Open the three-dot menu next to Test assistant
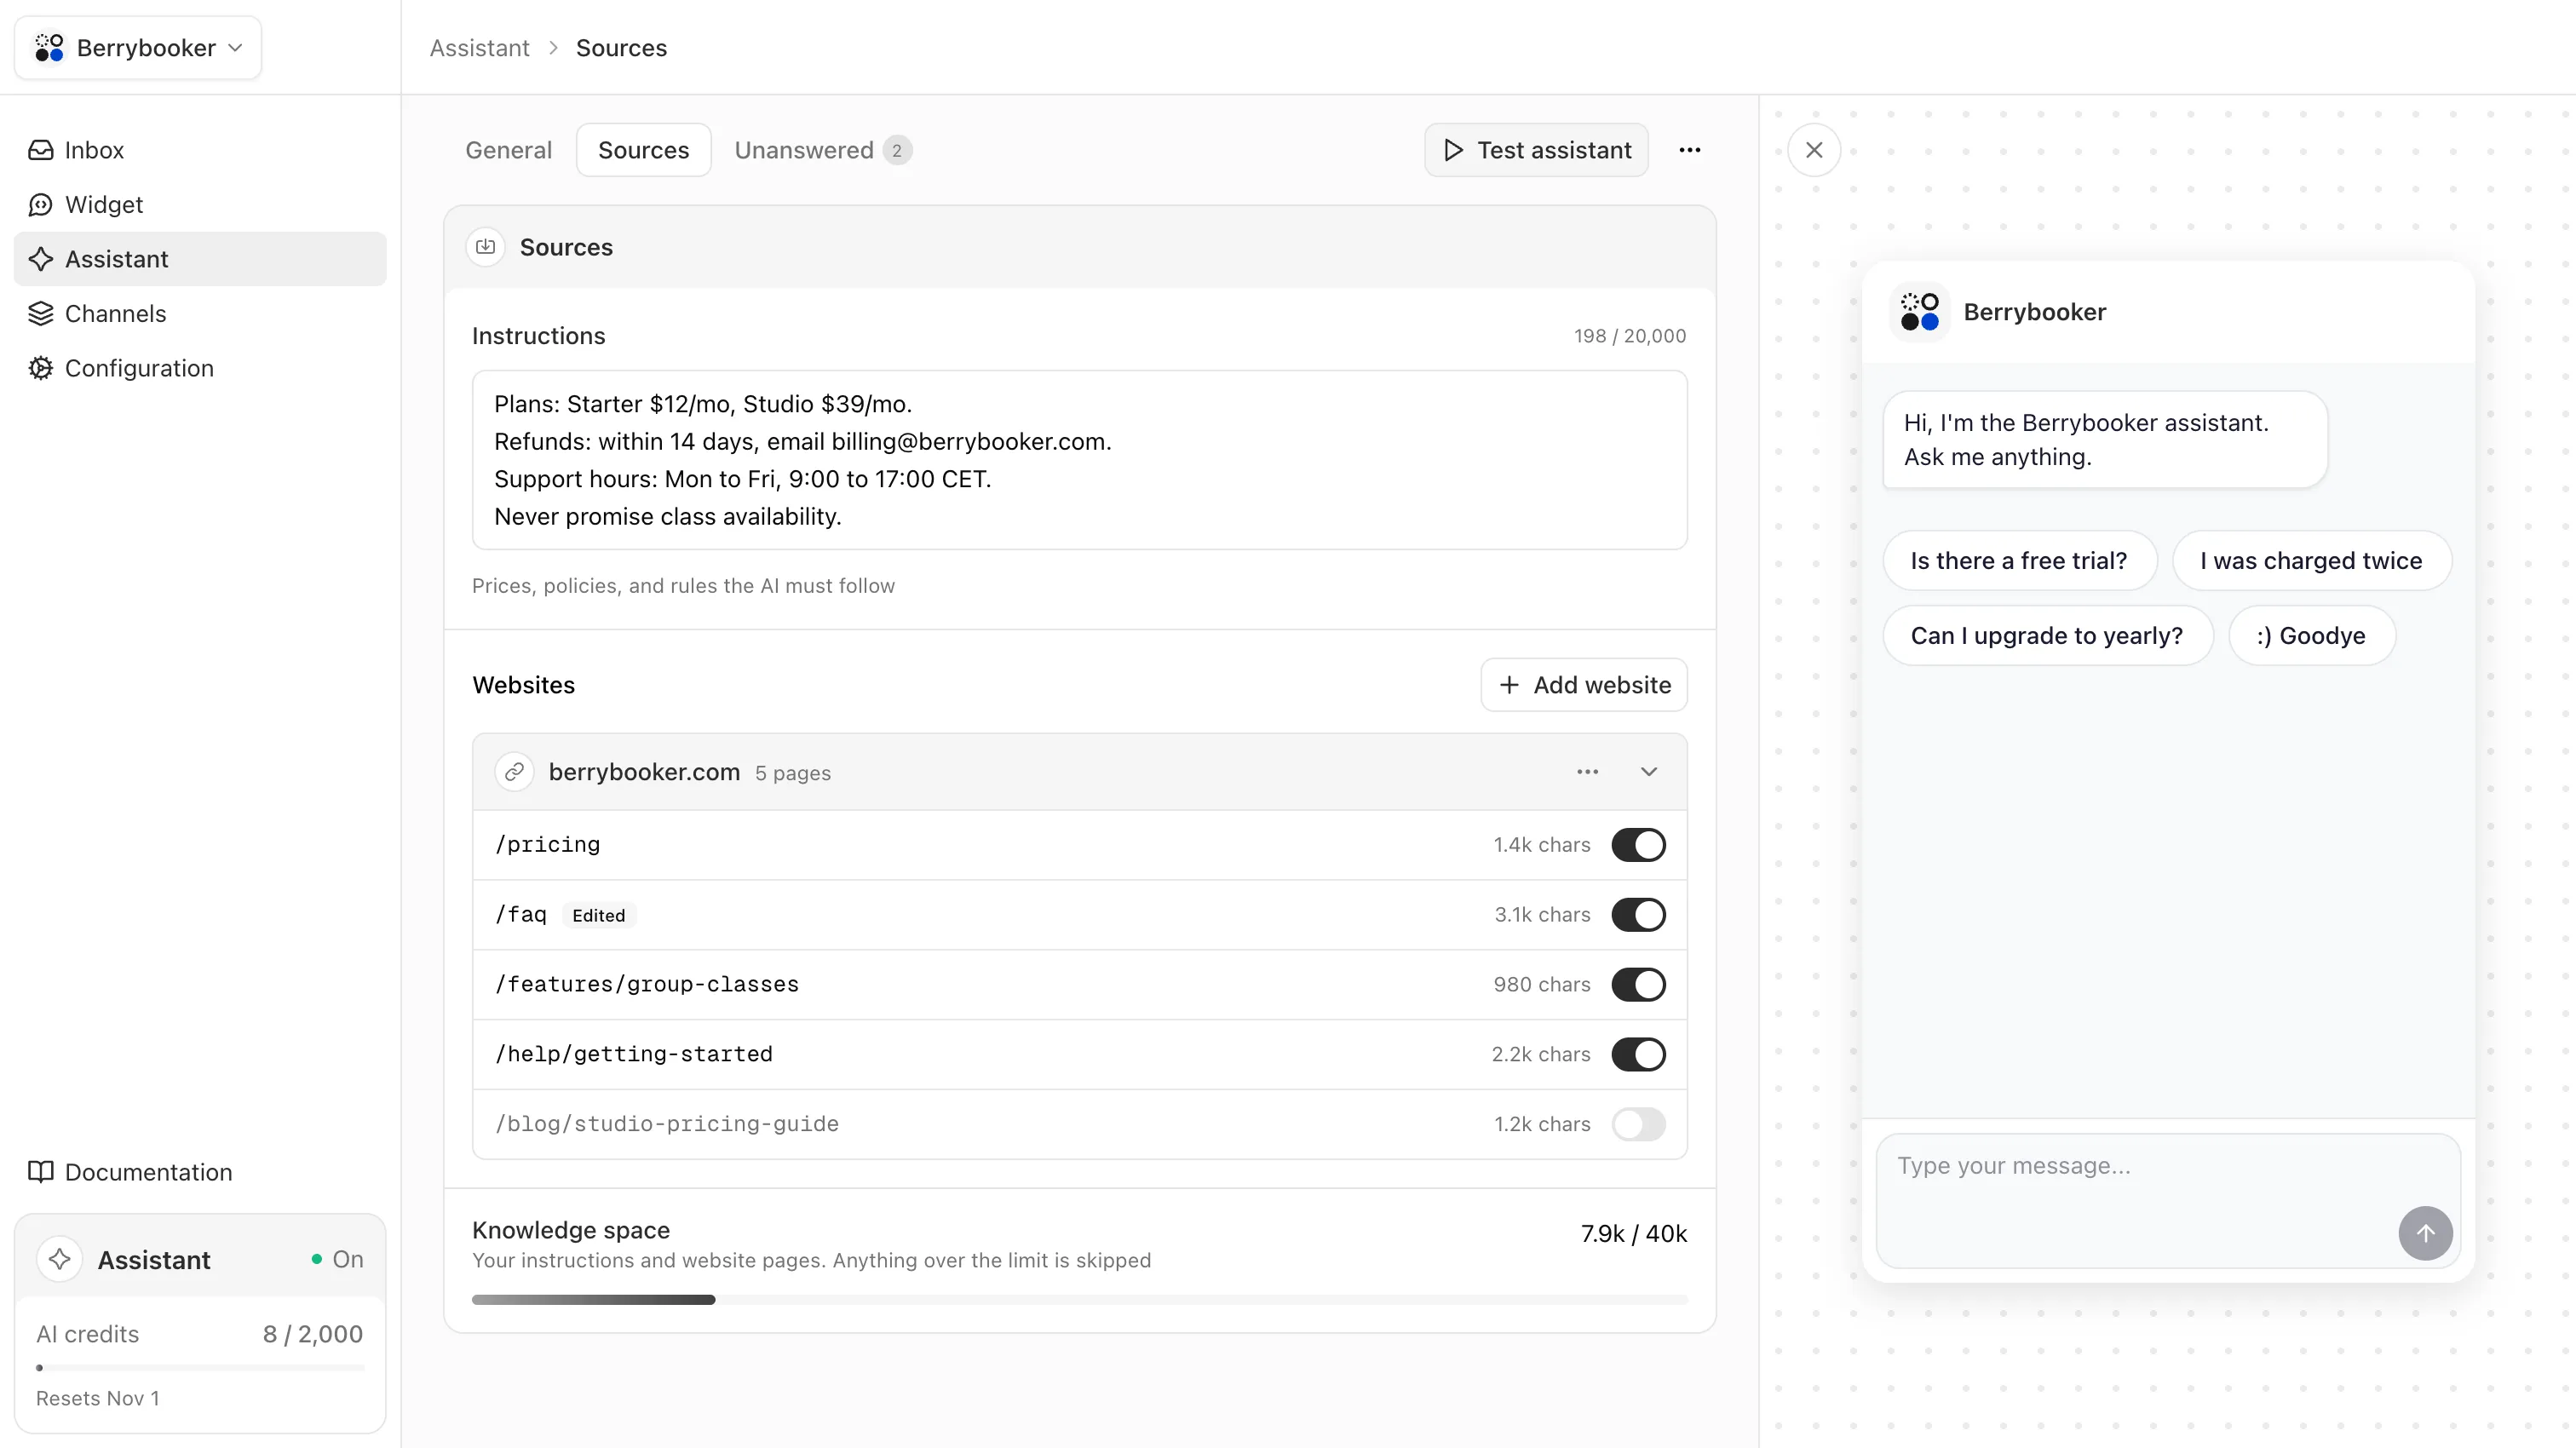The width and height of the screenshot is (2576, 1448). pyautogui.click(x=1690, y=150)
